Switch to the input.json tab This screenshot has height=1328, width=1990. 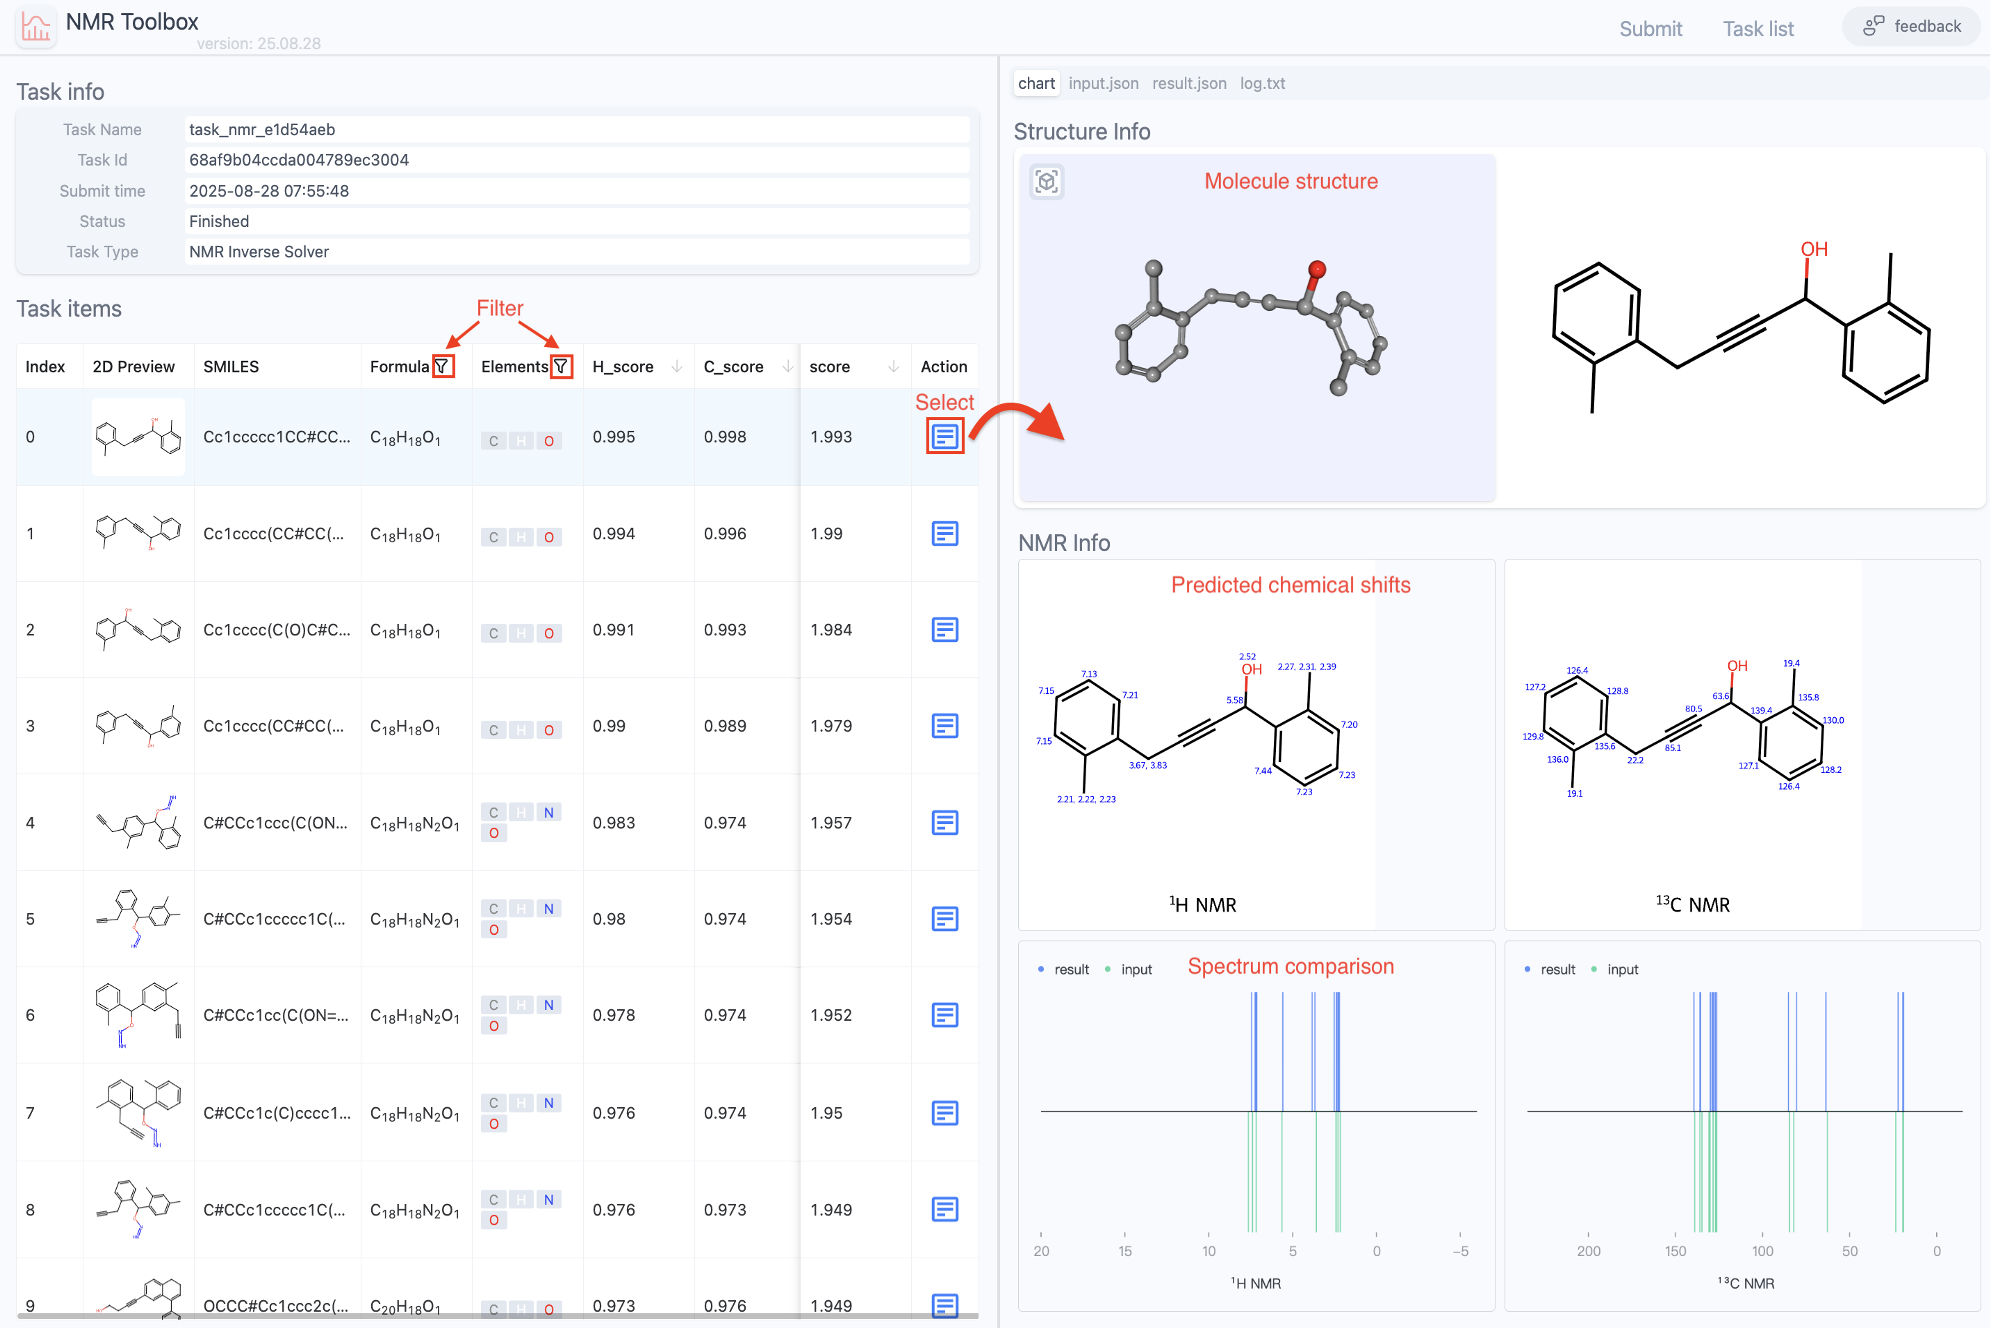tap(1103, 83)
